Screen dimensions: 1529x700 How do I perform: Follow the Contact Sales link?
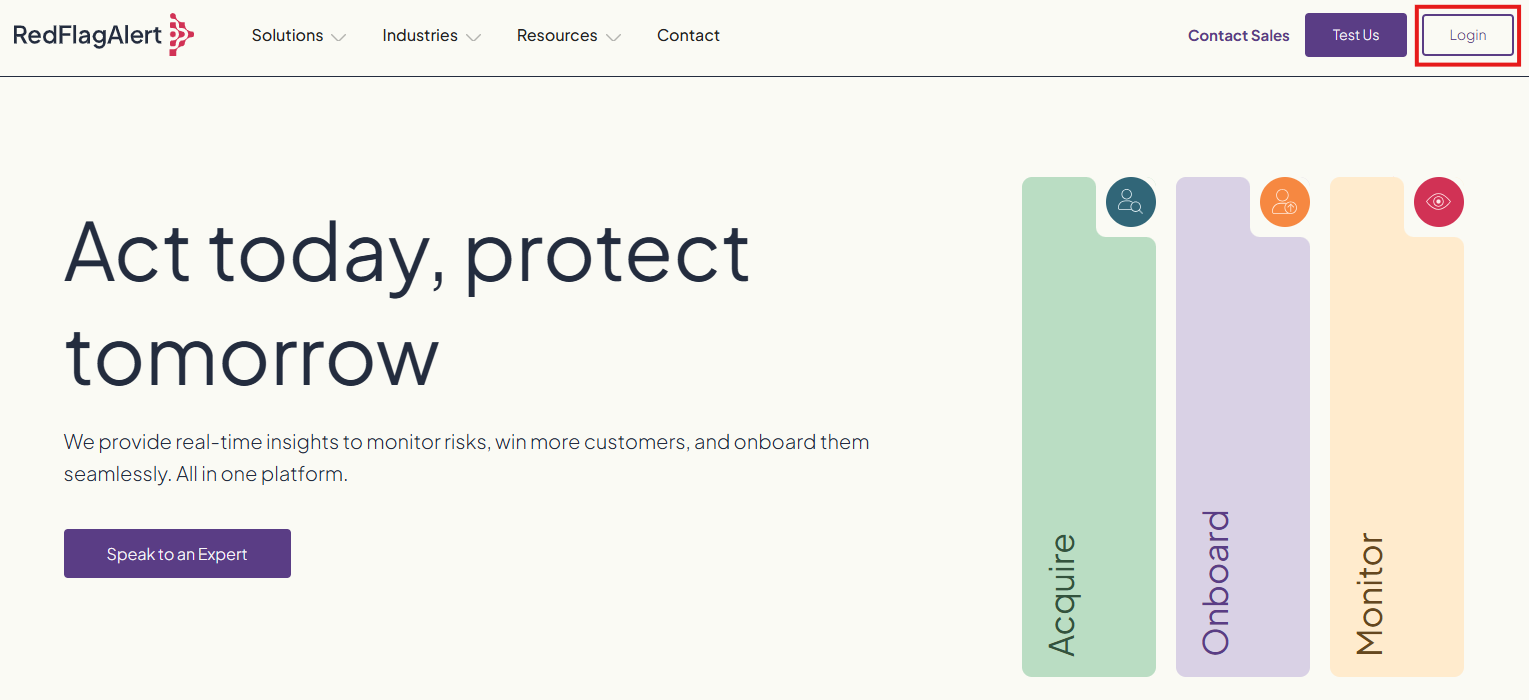1238,35
